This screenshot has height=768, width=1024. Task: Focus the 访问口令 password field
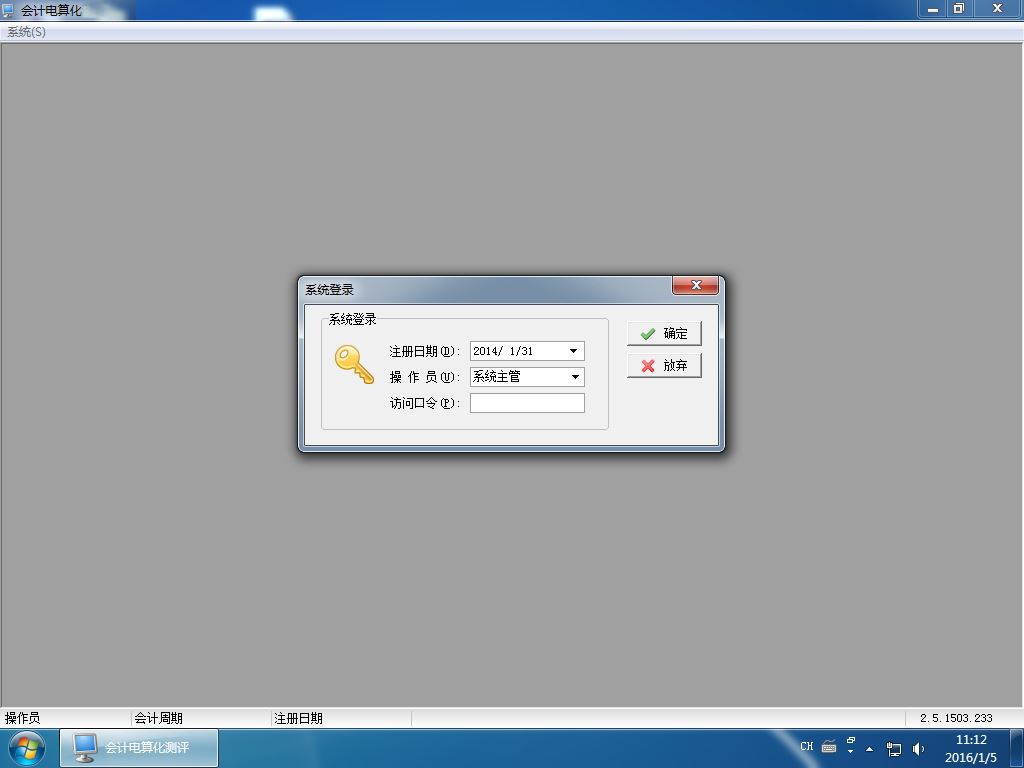coord(527,403)
